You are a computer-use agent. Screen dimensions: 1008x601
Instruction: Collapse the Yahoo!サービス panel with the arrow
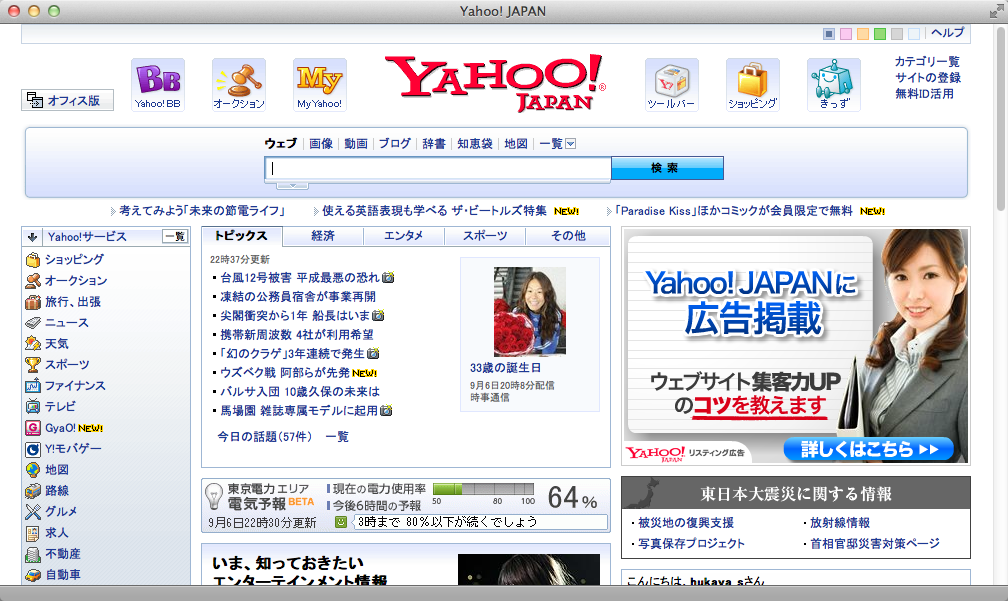(32, 237)
